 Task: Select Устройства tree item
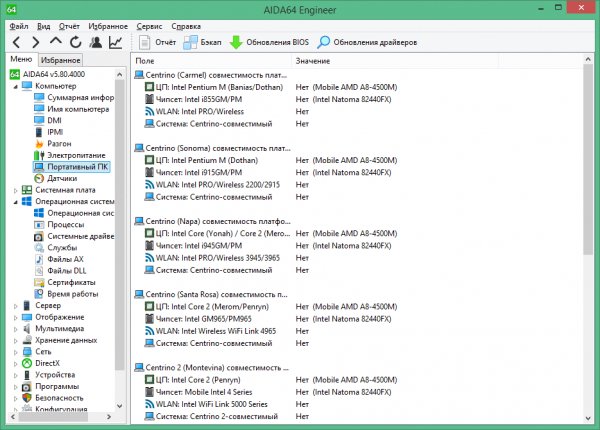(x=49, y=375)
